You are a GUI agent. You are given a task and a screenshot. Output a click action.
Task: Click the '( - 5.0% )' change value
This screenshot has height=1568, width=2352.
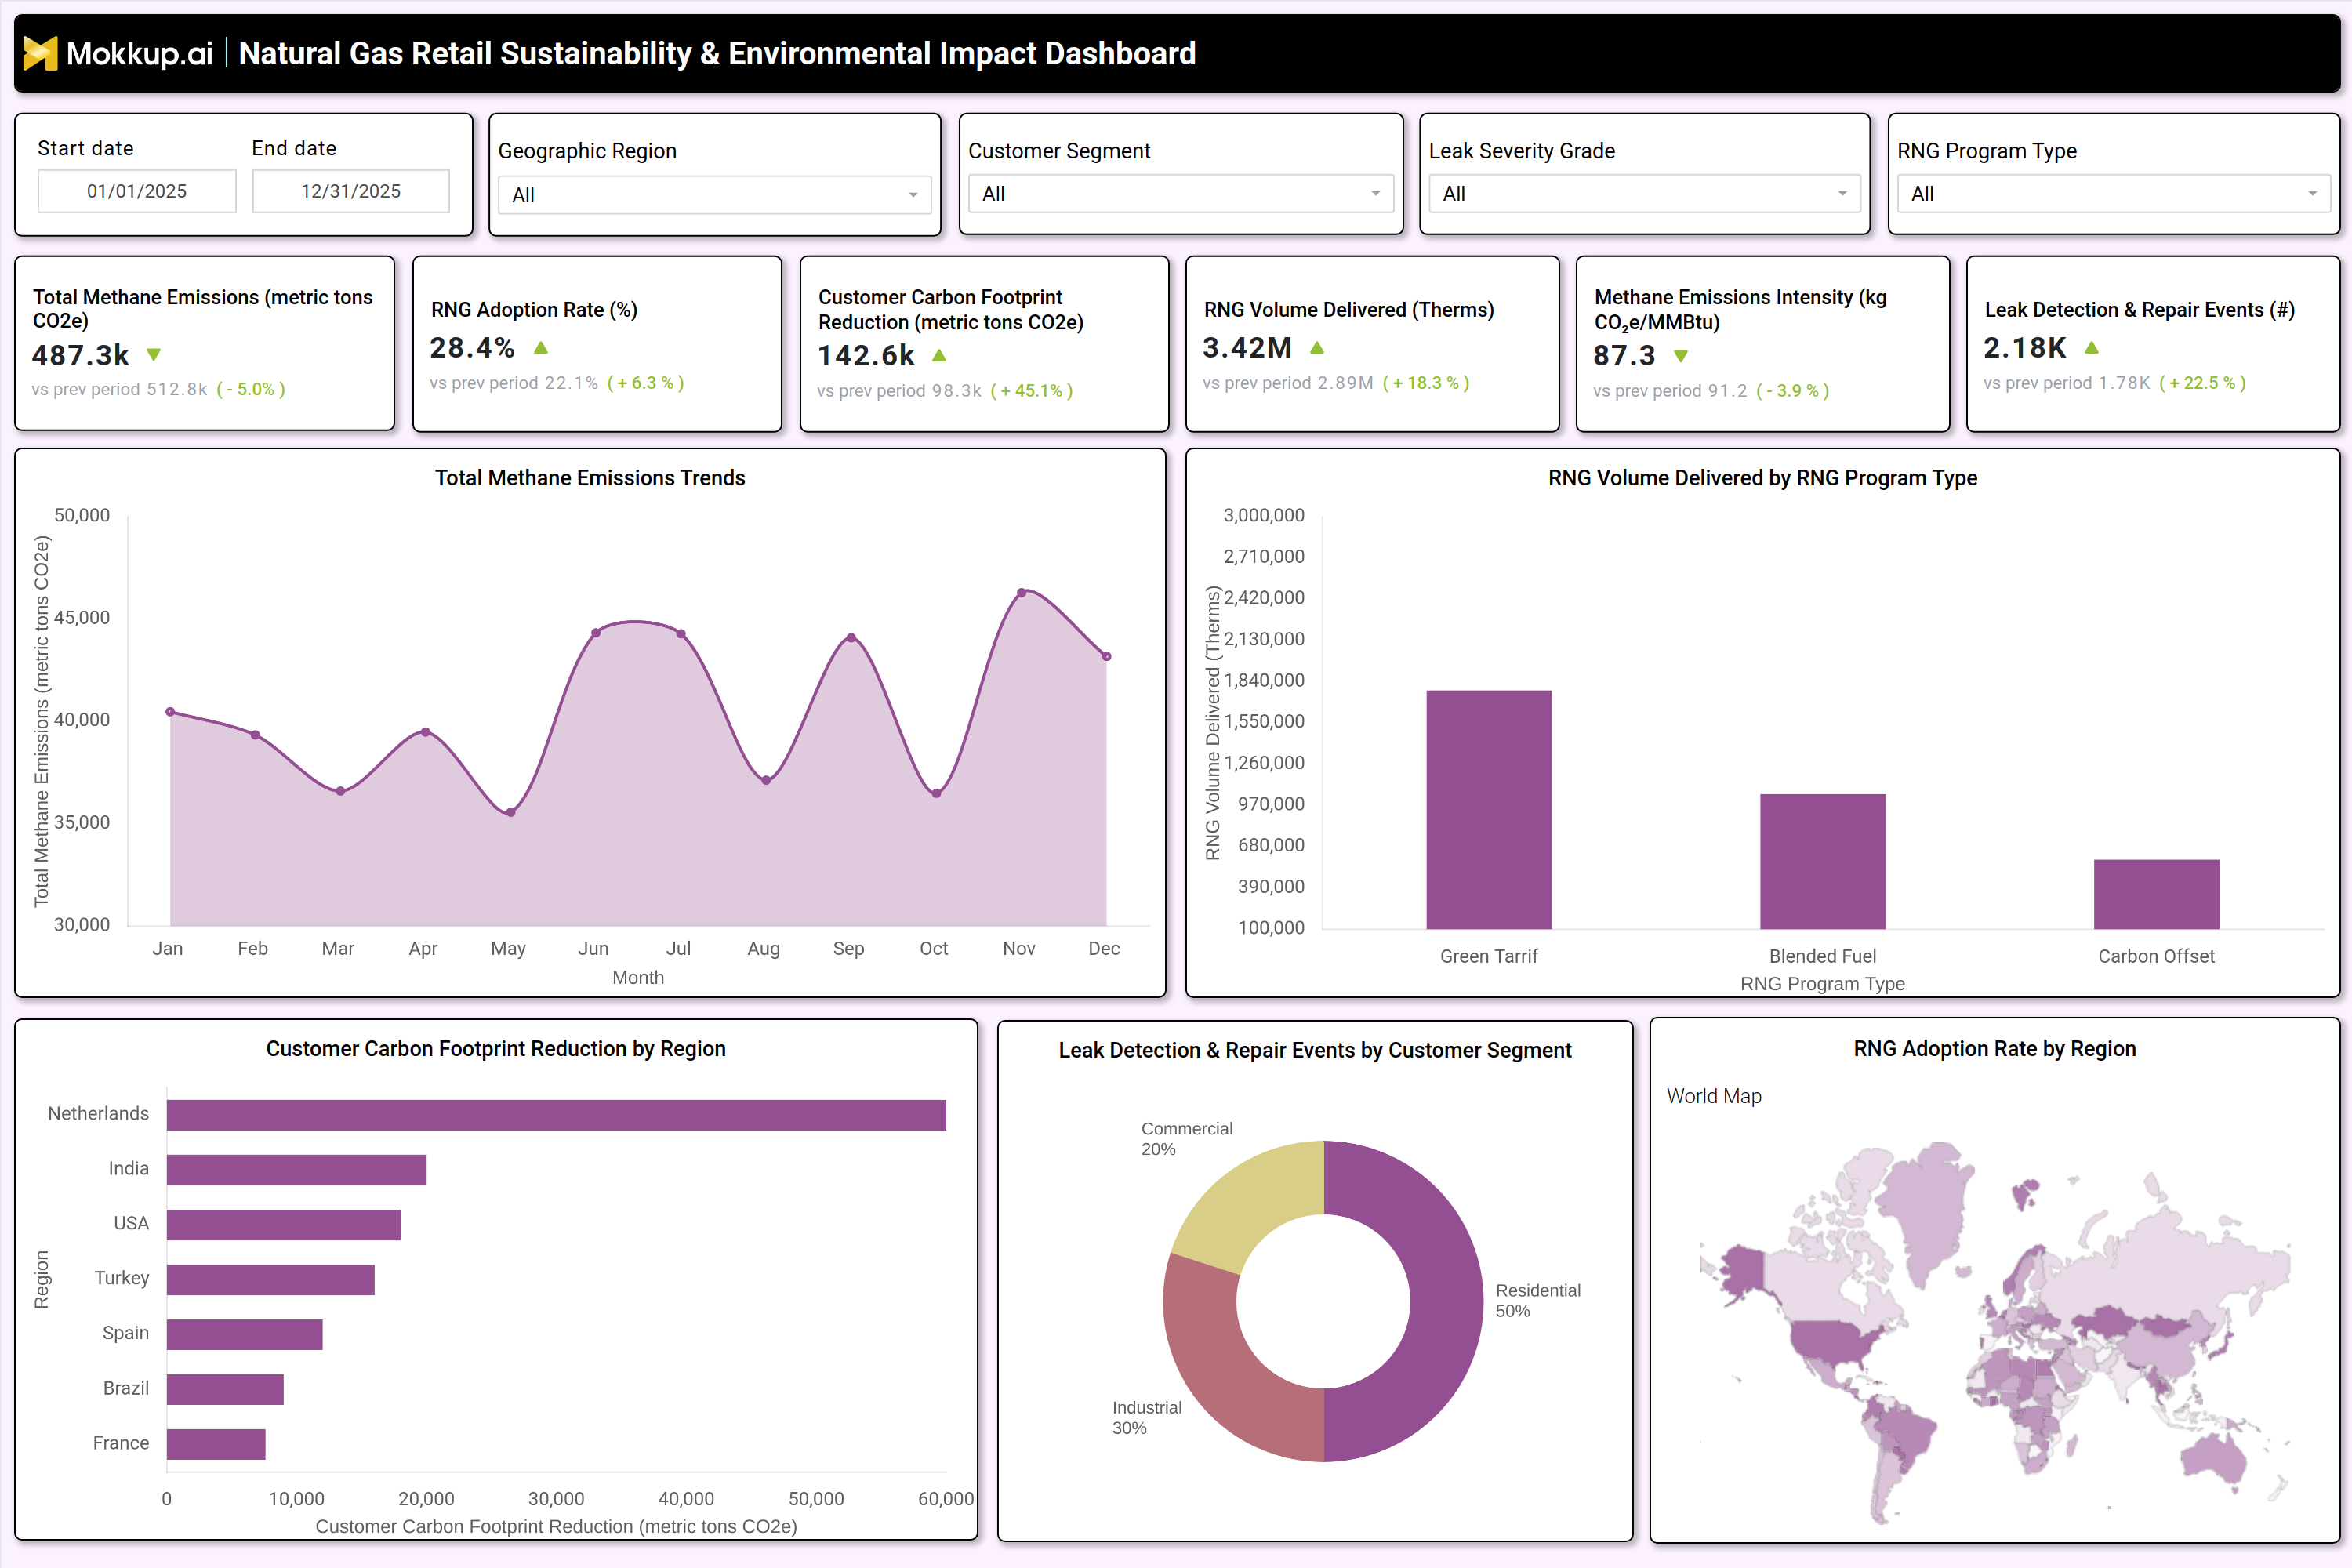coord(251,389)
